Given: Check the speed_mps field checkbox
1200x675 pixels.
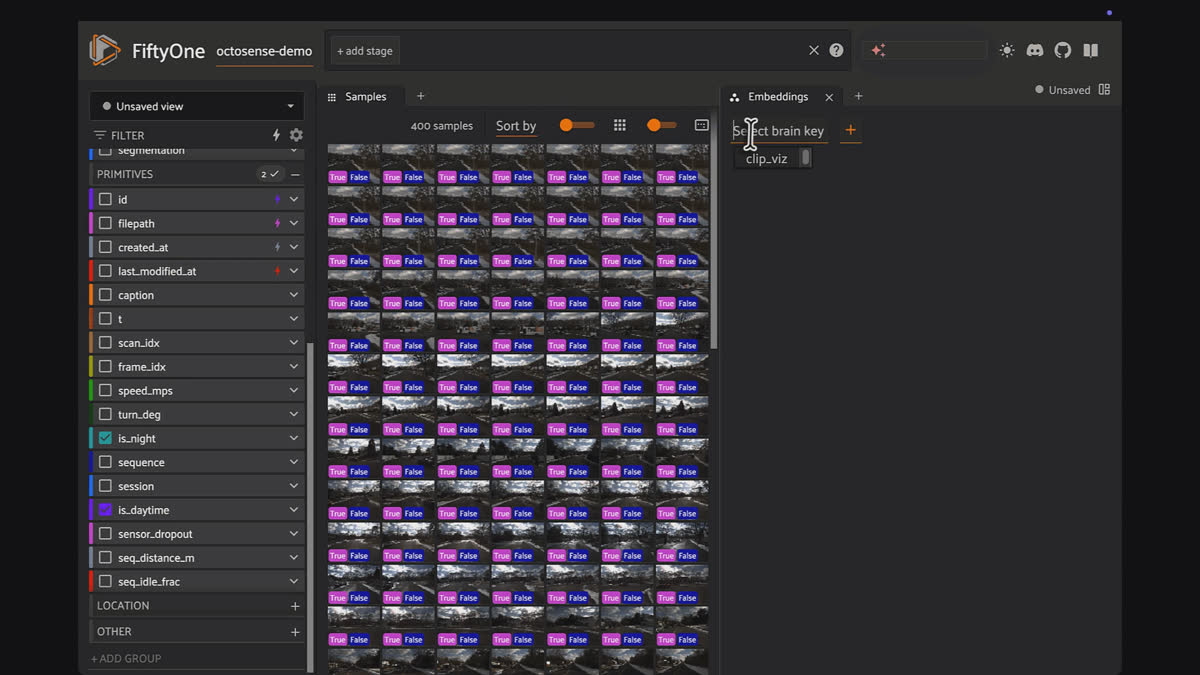Looking at the screenshot, I should tap(105, 391).
